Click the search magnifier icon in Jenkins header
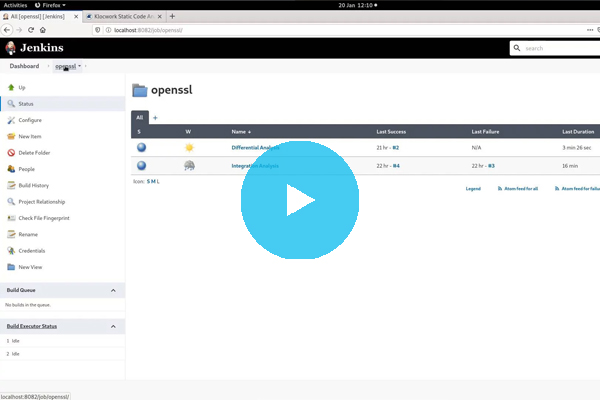The image size is (600, 400). click(517, 48)
